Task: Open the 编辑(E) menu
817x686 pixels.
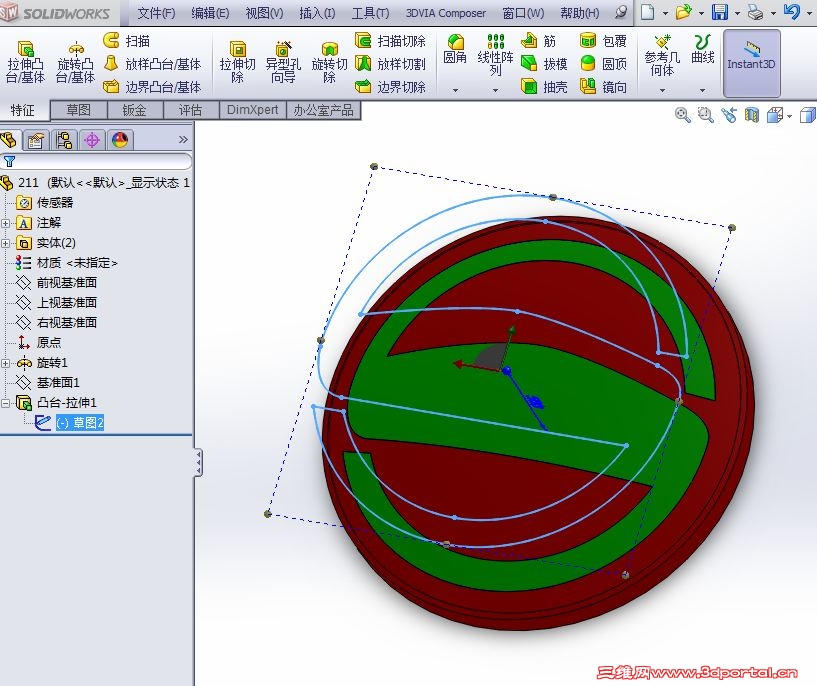Action: coord(210,13)
